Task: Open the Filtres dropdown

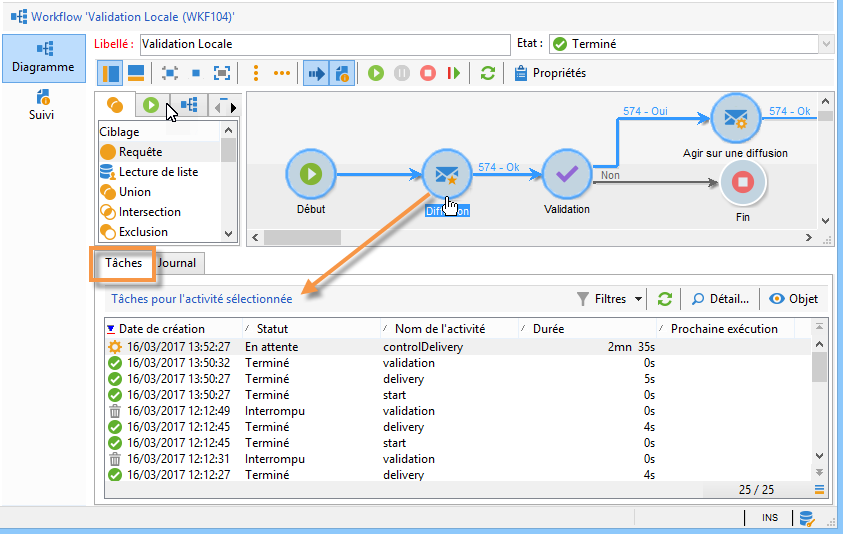Action: pos(610,299)
